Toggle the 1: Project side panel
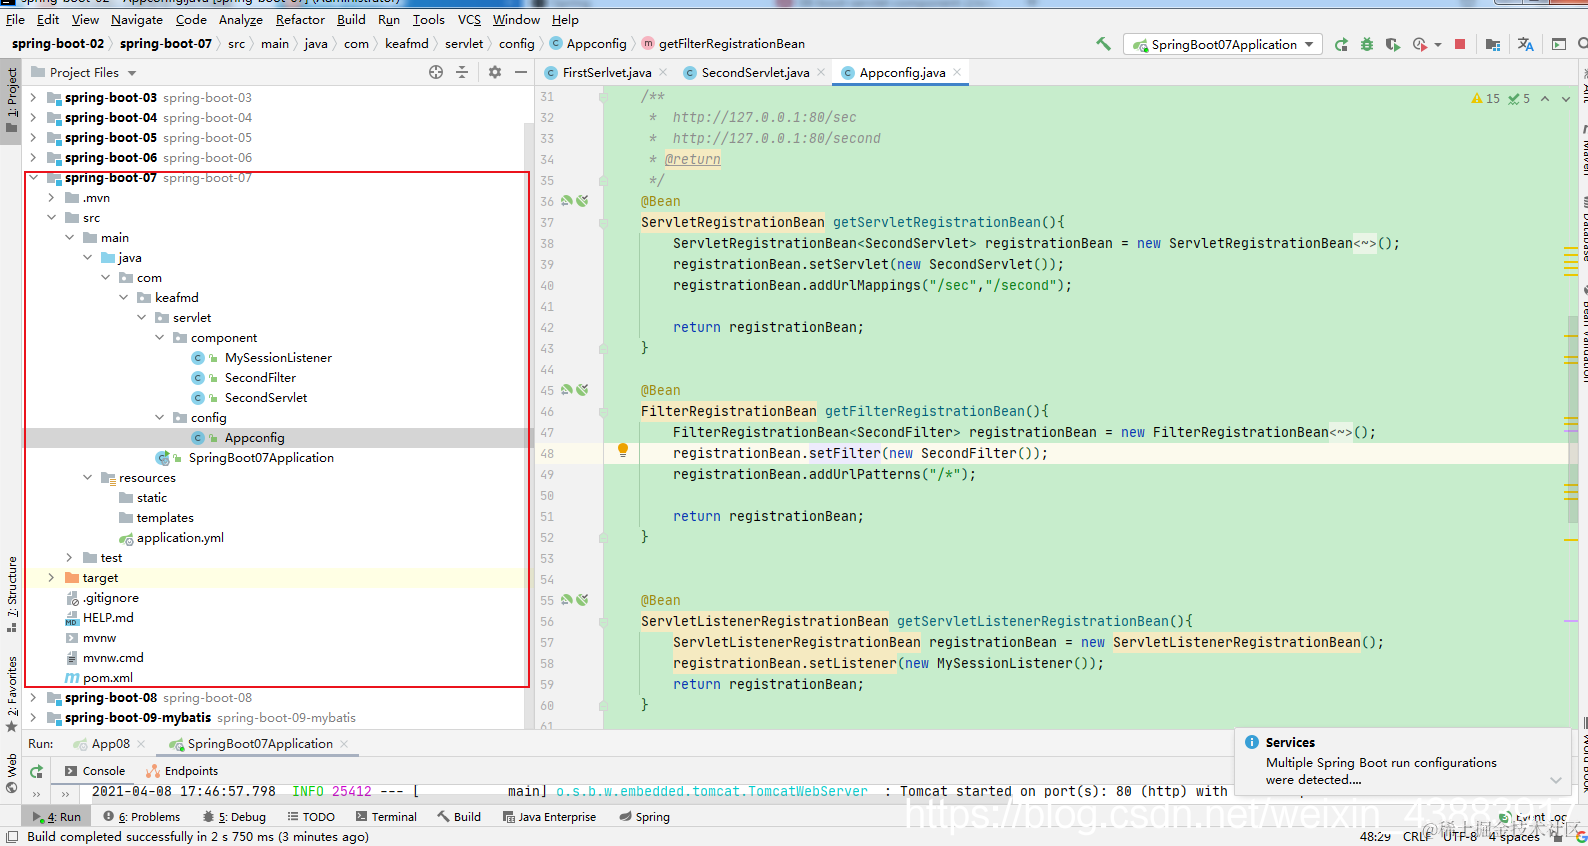1588x846 pixels. pos(11,100)
